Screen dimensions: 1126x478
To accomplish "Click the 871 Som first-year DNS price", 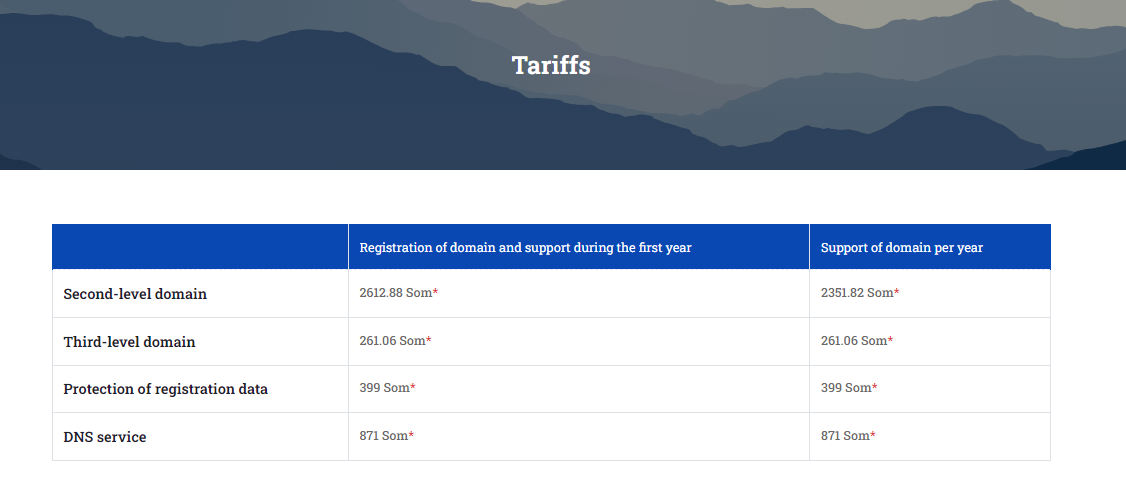I will coord(383,436).
